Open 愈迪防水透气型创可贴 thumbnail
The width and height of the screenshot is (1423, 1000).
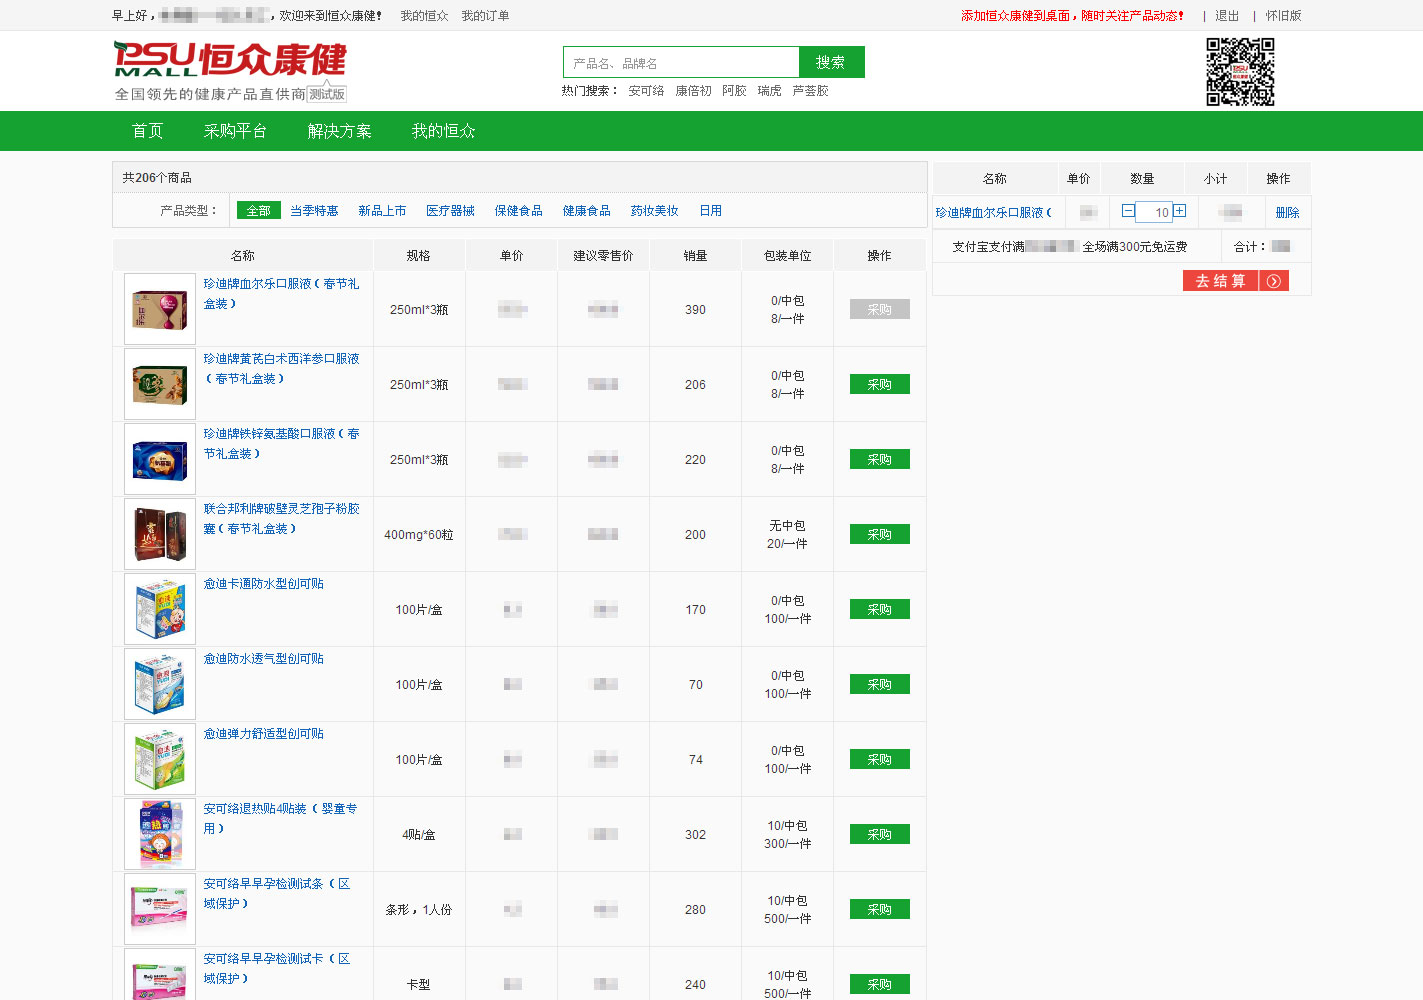click(x=160, y=684)
